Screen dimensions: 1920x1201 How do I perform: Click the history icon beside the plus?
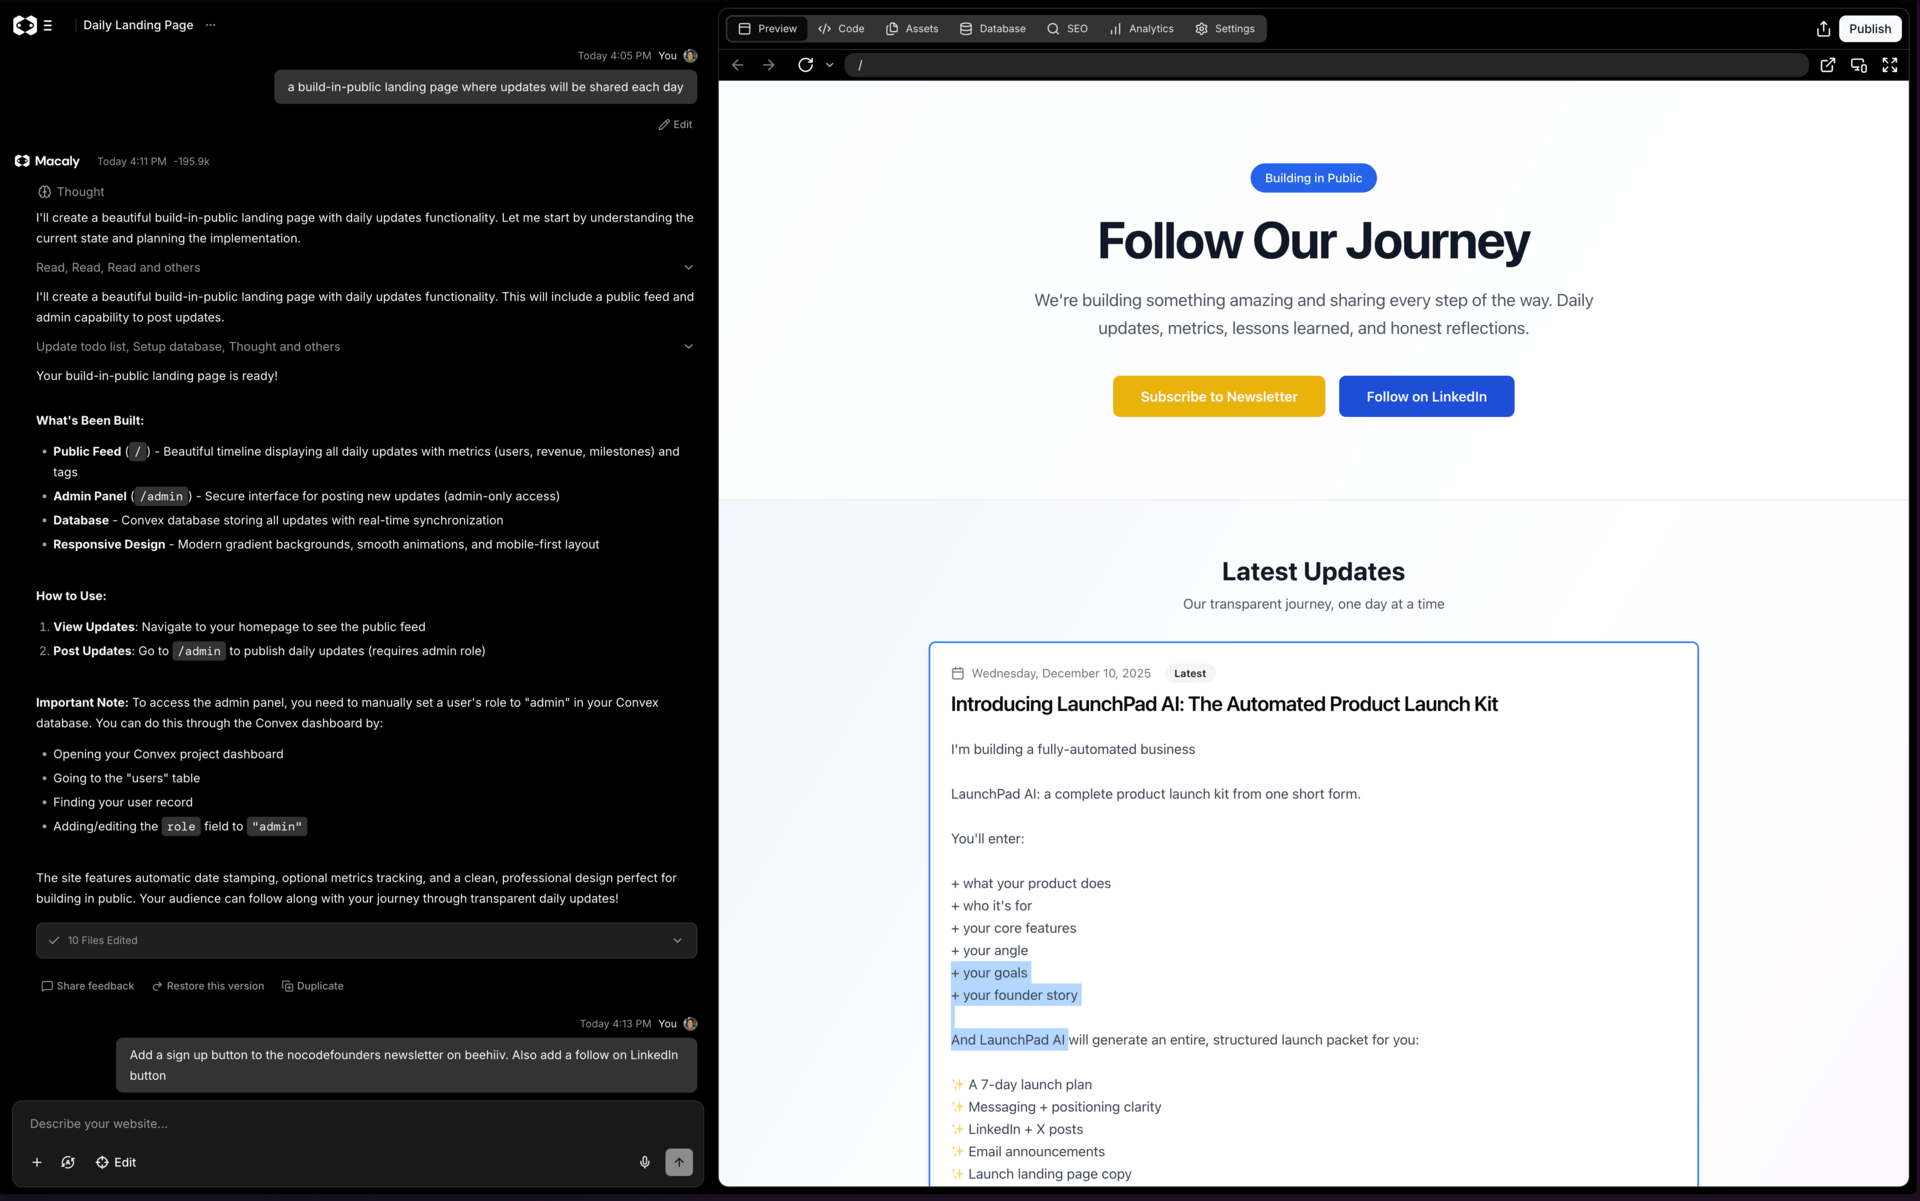point(68,1162)
